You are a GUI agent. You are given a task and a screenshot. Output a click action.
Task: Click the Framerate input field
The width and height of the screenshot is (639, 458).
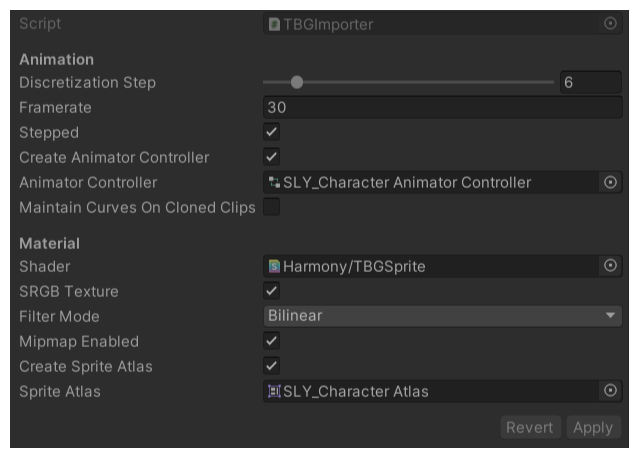click(441, 107)
